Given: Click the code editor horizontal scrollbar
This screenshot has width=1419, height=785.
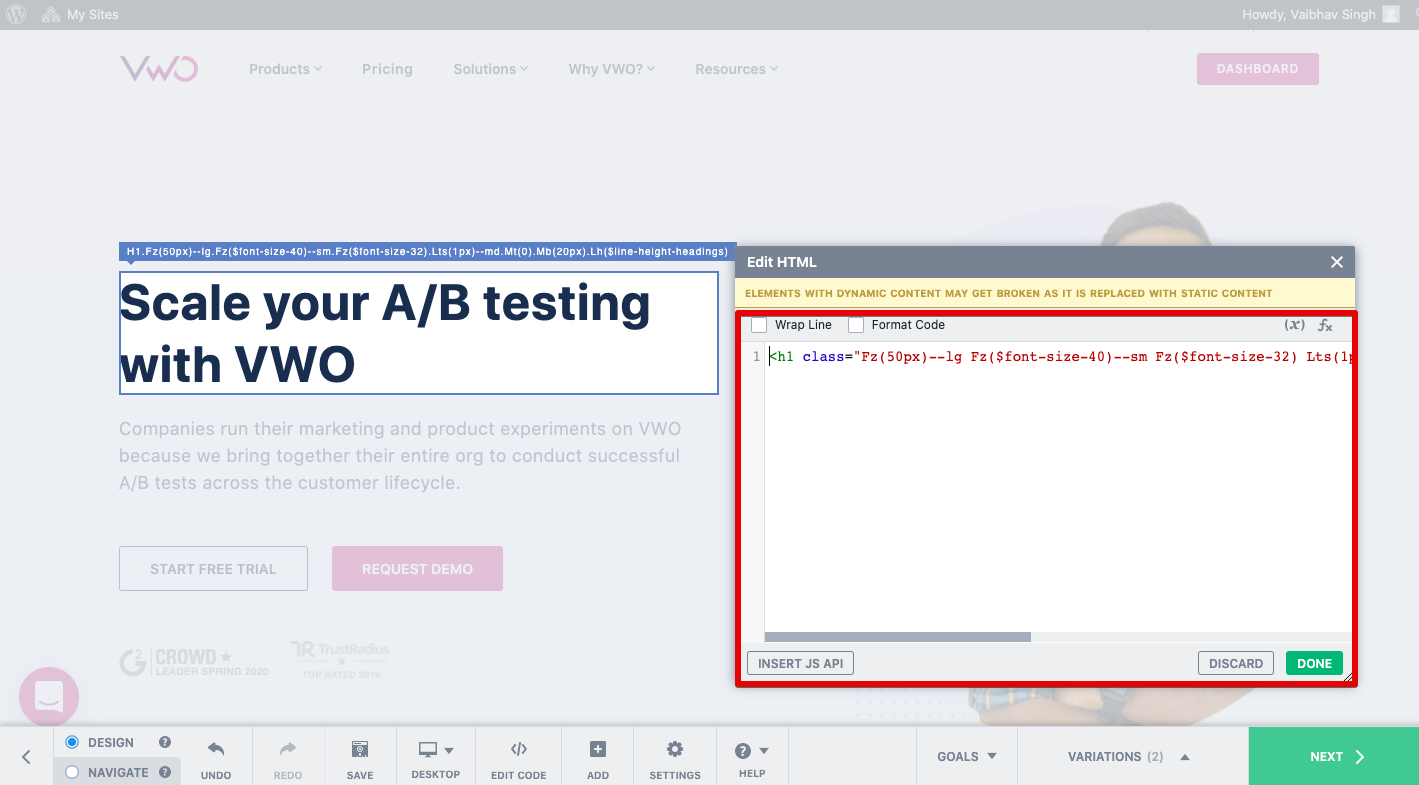Looking at the screenshot, I should [897, 637].
